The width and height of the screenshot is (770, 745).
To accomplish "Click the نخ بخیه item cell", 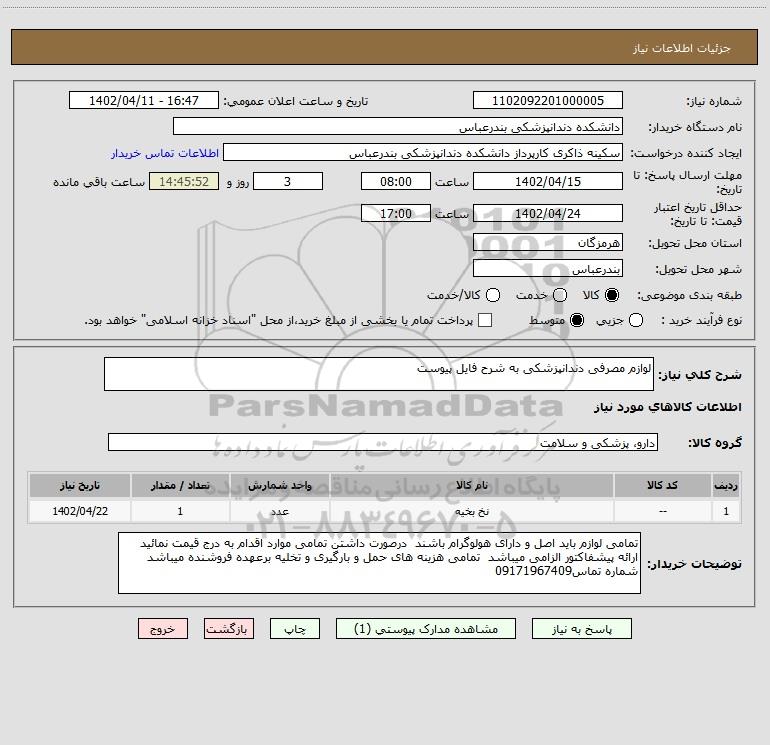I will 471,512.
